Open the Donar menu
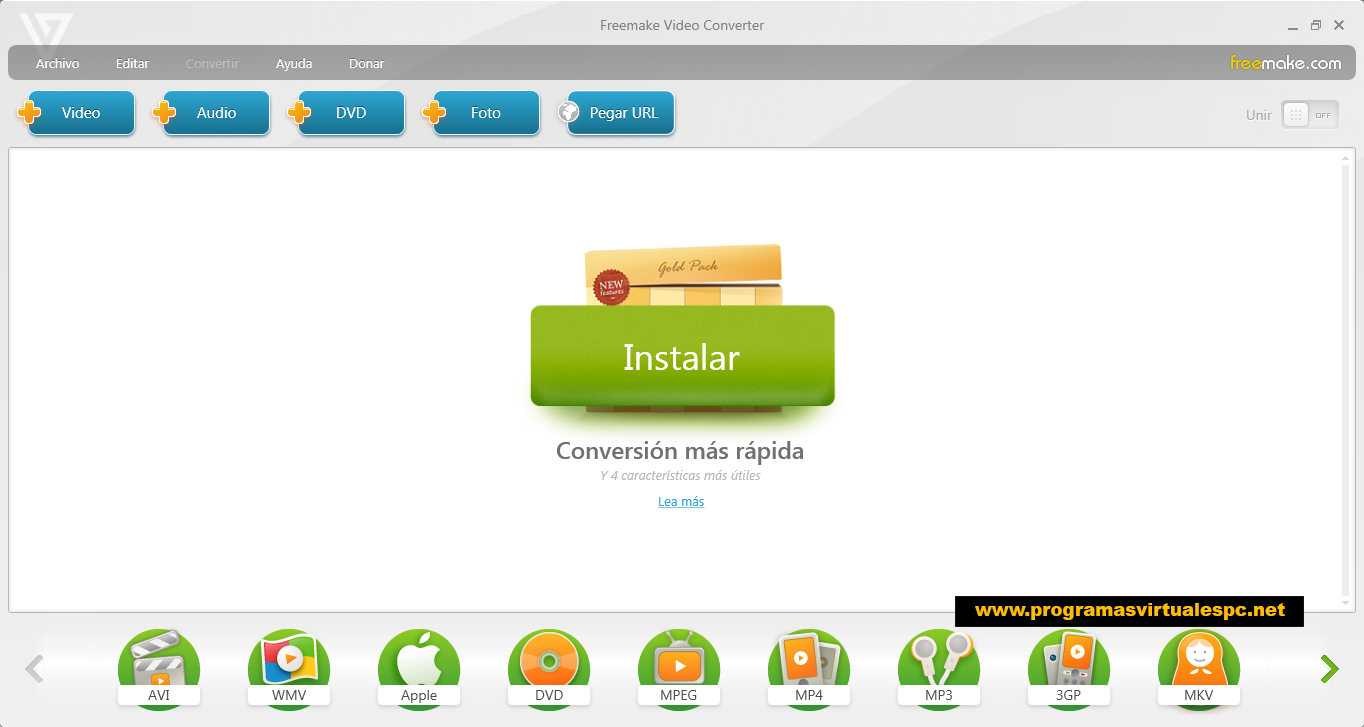 click(366, 63)
